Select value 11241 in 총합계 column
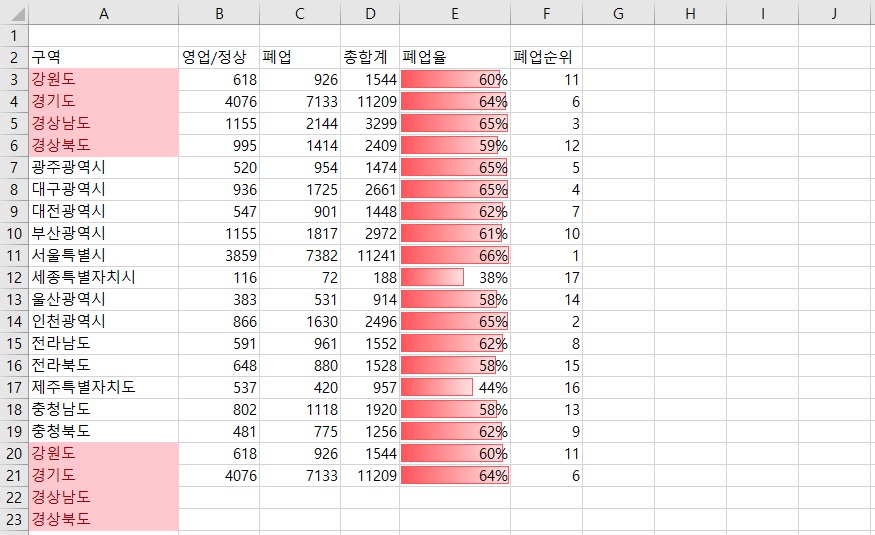The height and width of the screenshot is (535, 875). pos(370,256)
